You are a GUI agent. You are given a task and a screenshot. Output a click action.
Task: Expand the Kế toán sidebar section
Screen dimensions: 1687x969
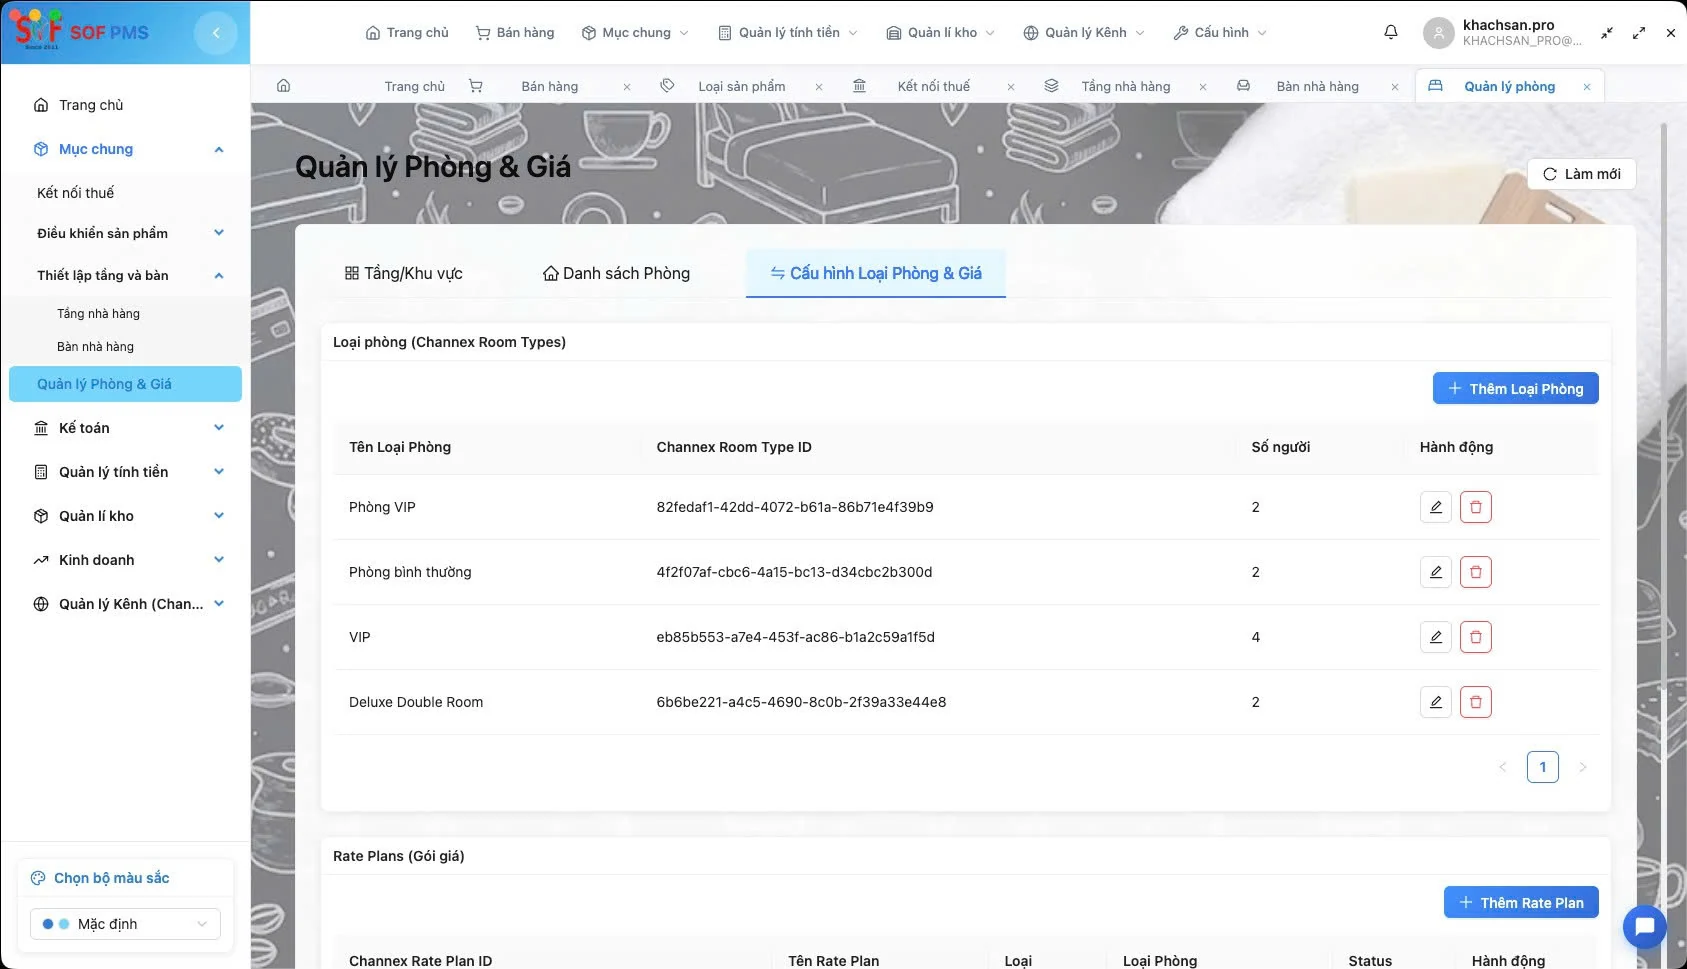tap(125, 428)
